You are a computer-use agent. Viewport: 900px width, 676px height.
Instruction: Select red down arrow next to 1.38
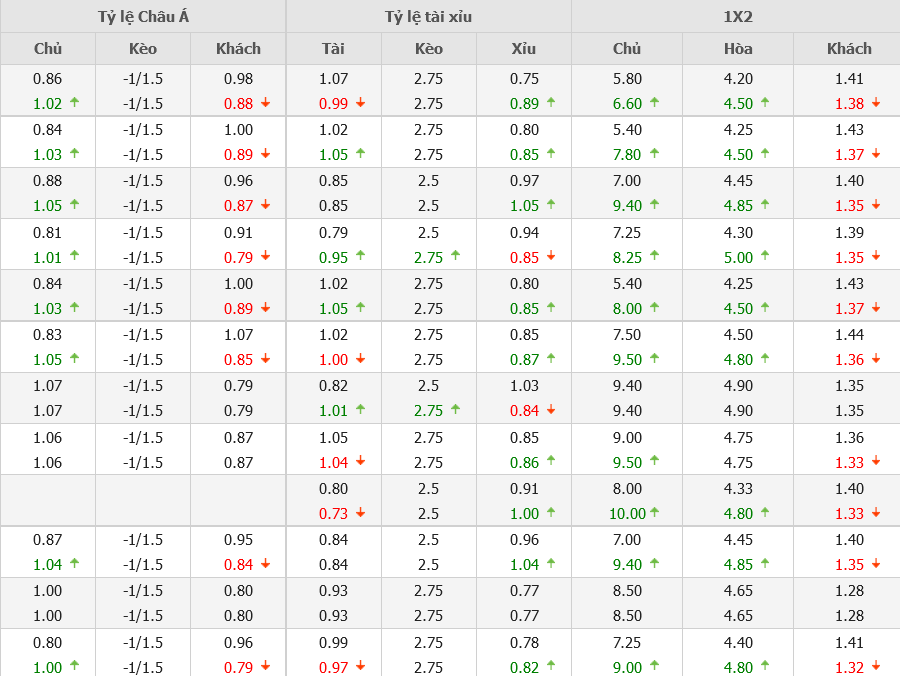(876, 102)
